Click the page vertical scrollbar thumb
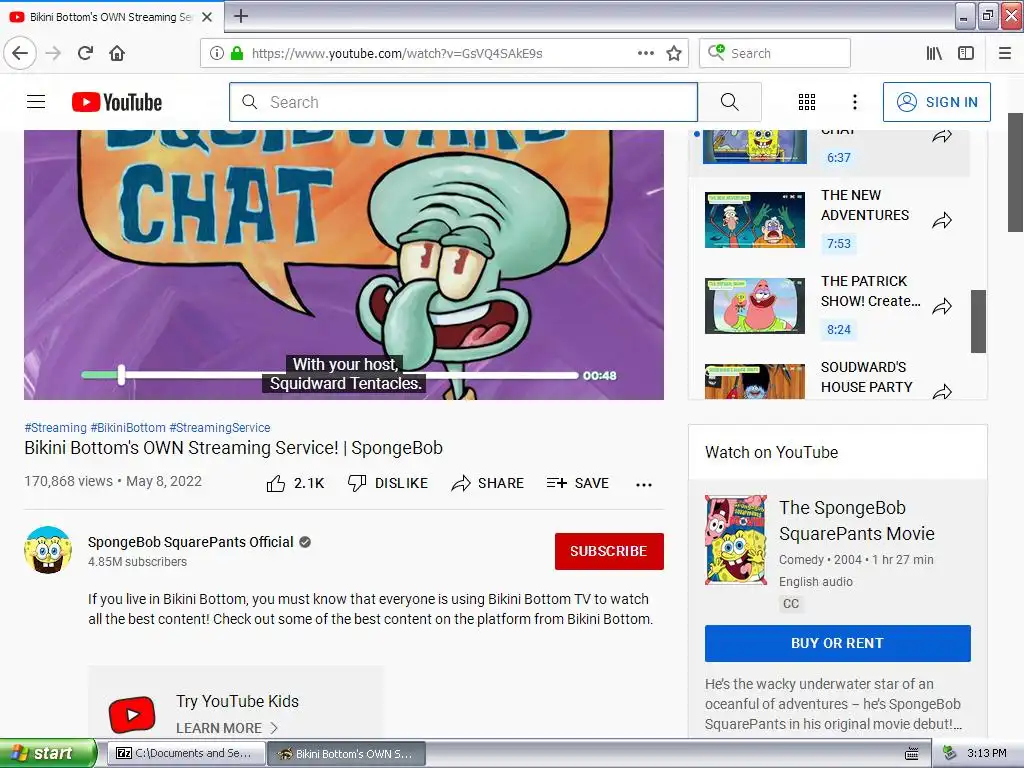Screen dimensions: 1024x768 (1015, 172)
